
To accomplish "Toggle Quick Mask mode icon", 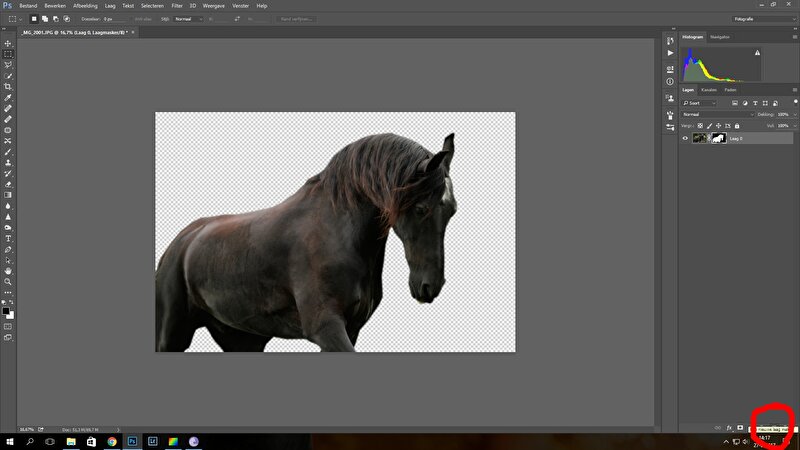I will (8, 327).
